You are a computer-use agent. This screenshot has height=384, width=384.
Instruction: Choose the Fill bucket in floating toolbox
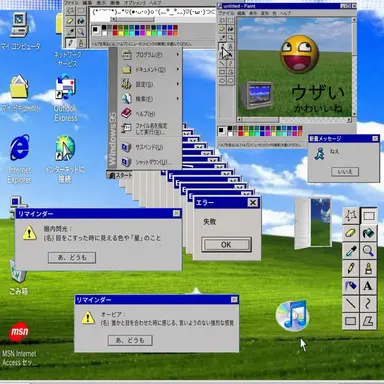pyautogui.click(x=368, y=233)
